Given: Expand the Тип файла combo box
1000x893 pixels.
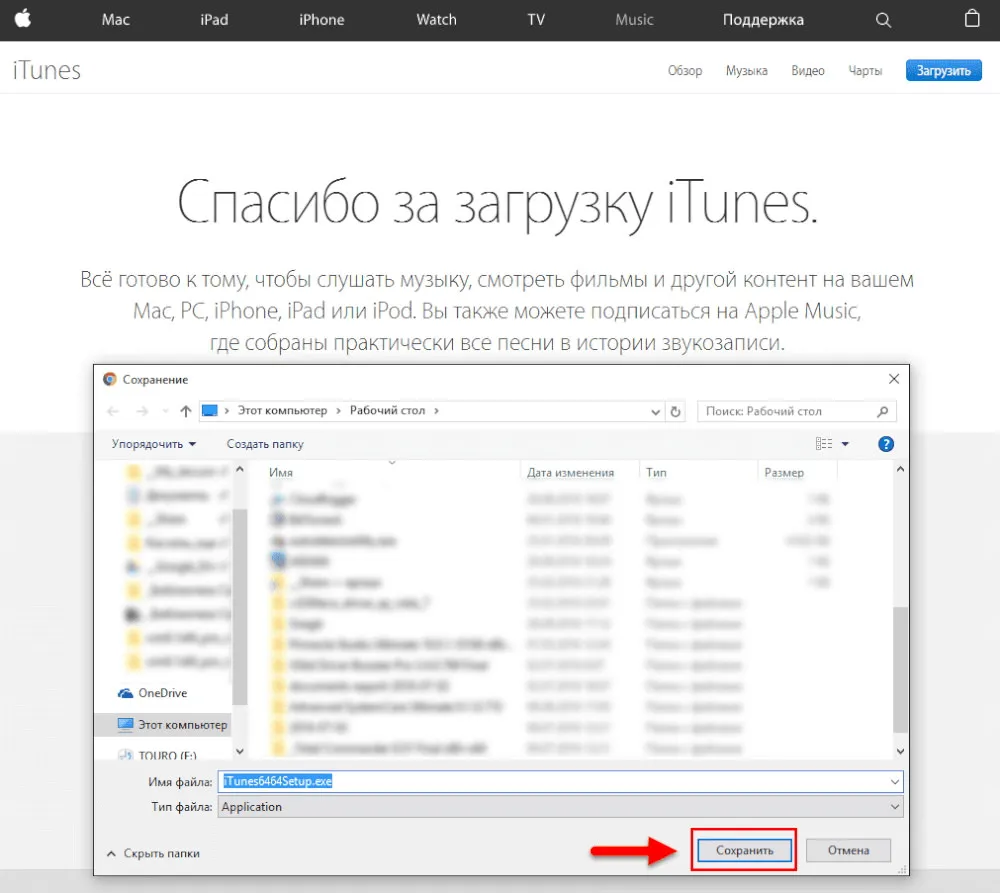Looking at the screenshot, I should pos(894,807).
